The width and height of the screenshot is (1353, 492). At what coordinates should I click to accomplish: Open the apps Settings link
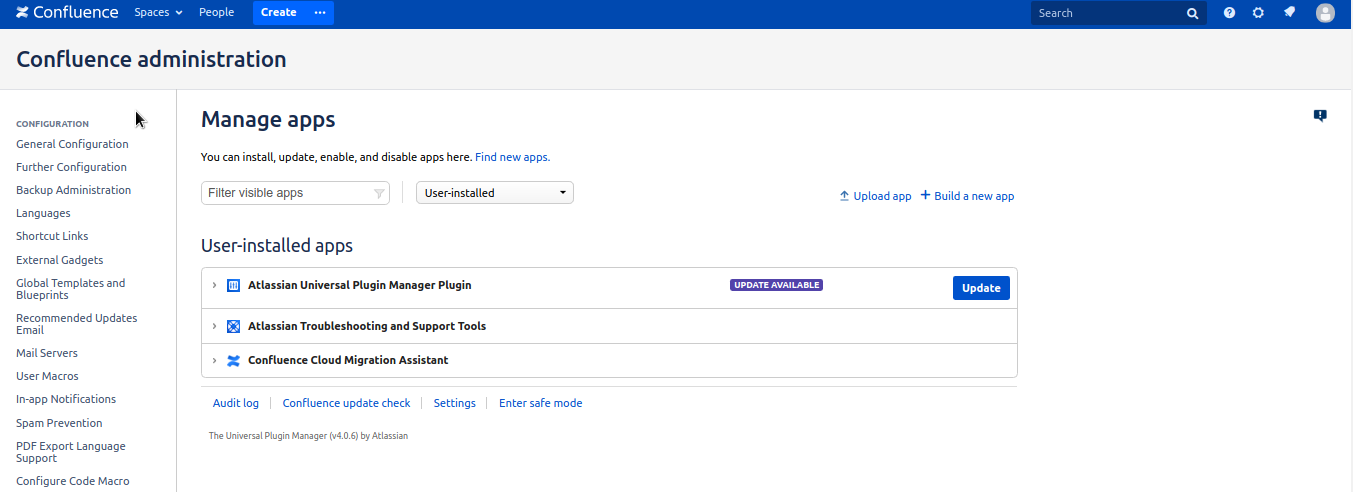(x=455, y=403)
